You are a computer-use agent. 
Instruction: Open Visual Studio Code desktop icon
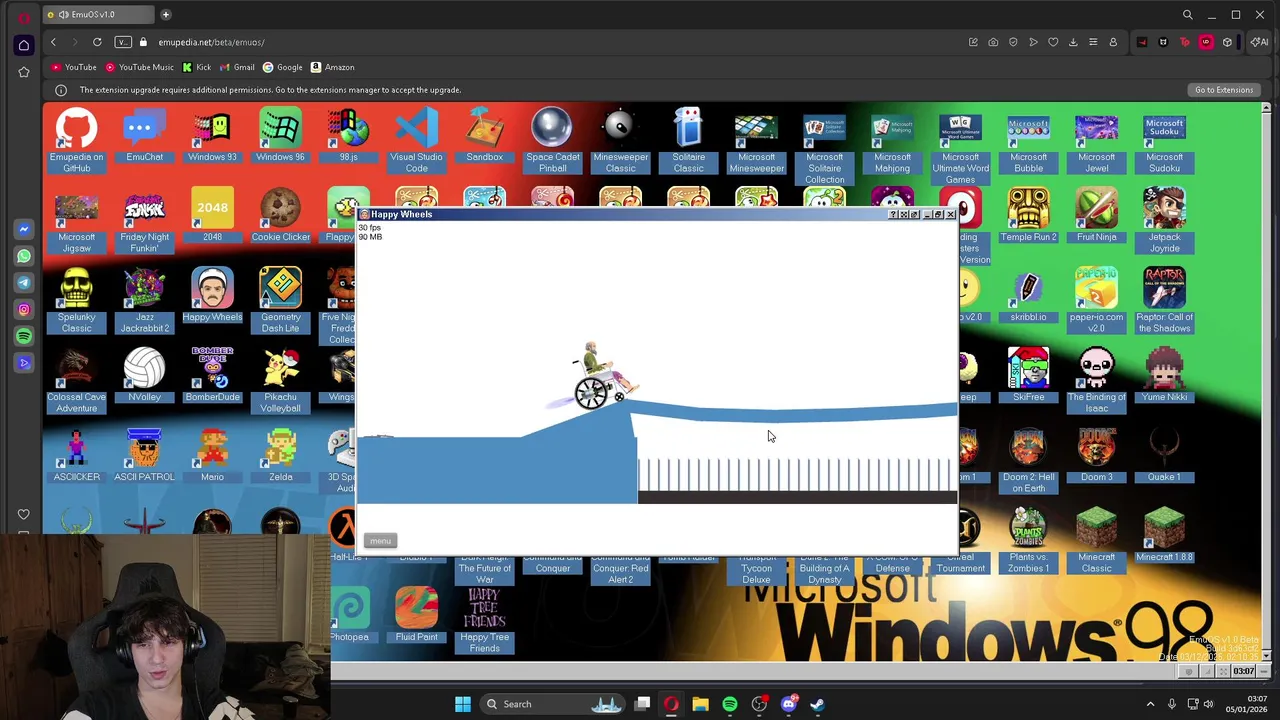pos(416,140)
